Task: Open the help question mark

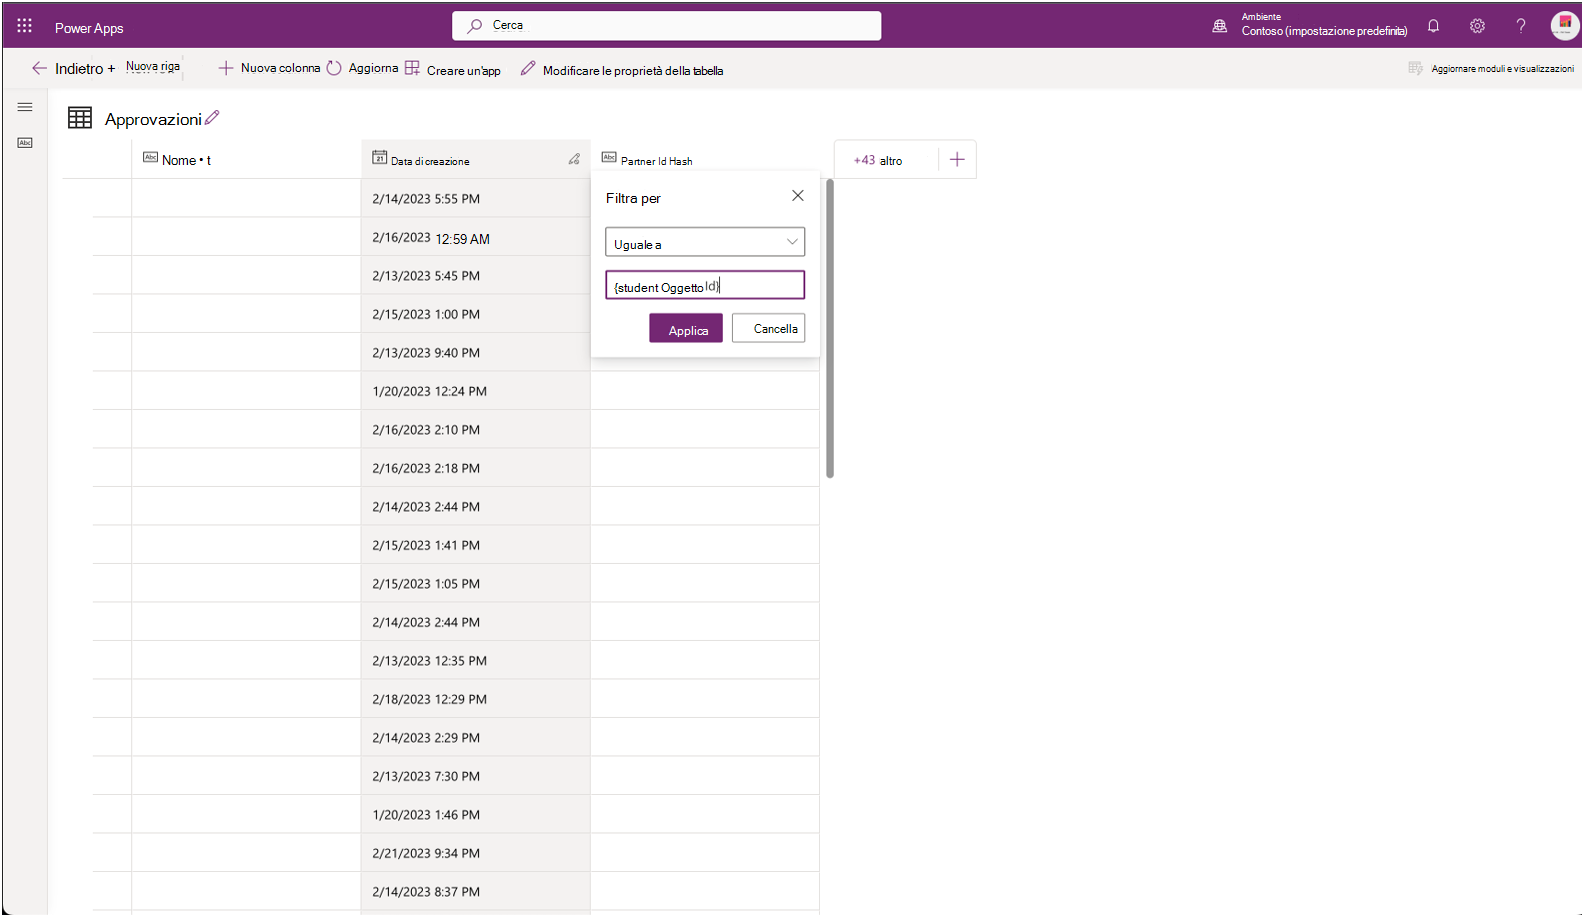Action: (x=1521, y=26)
